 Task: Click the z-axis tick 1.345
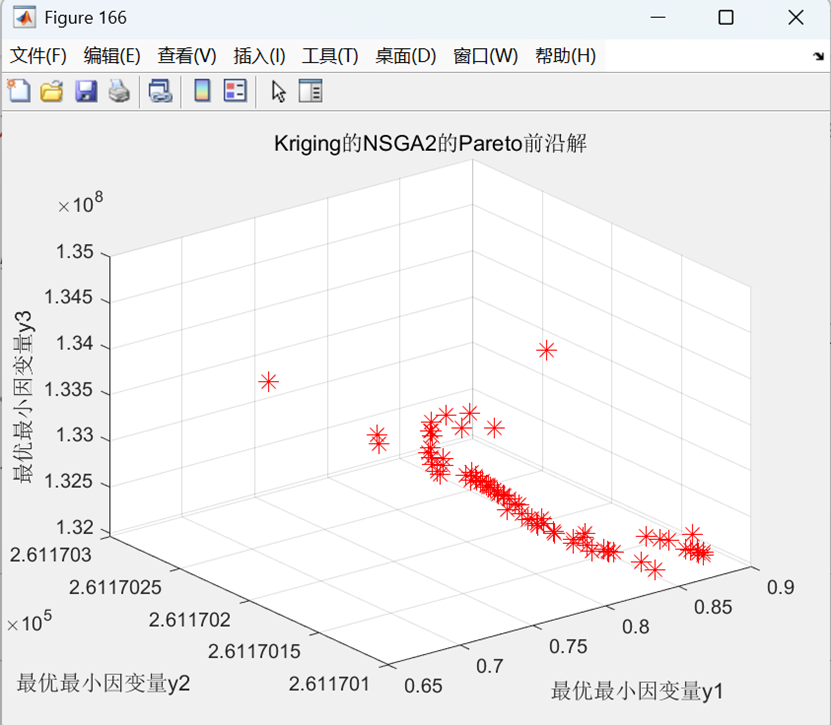click(x=68, y=297)
